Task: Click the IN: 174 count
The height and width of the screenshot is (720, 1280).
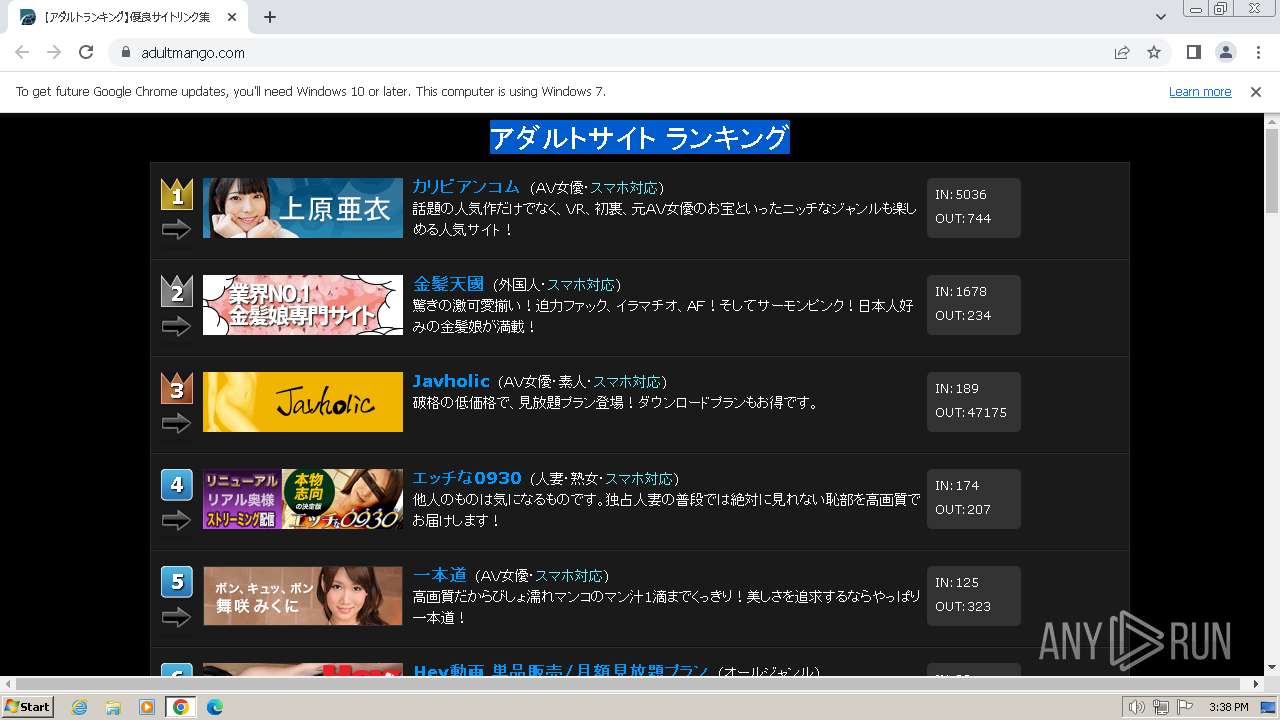Action: click(957, 486)
